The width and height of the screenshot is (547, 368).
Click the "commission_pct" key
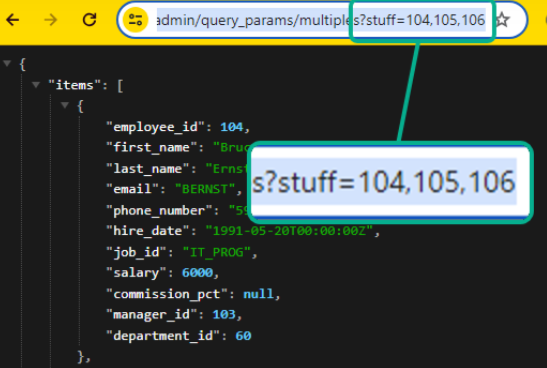pos(167,294)
